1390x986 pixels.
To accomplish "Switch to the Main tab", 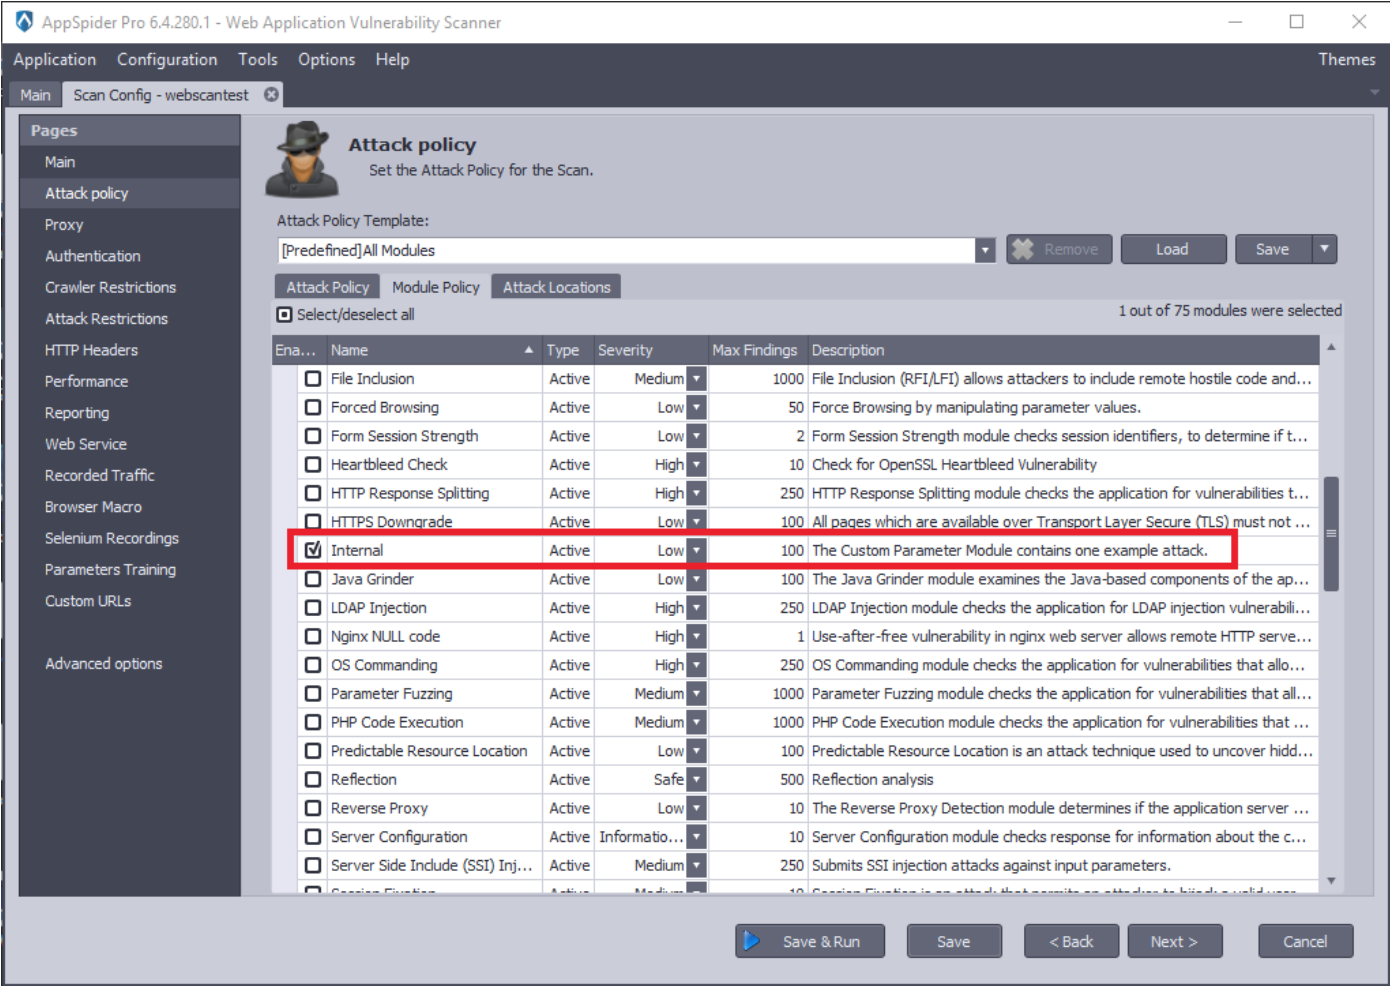I will [x=35, y=94].
